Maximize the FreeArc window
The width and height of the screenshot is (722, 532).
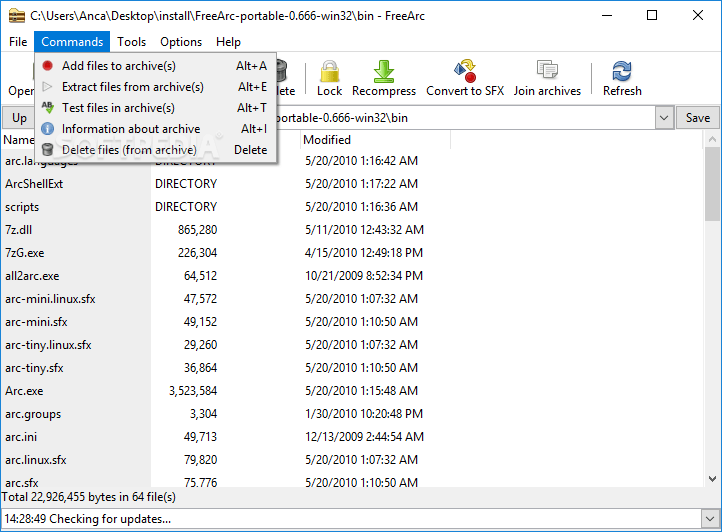[x=652, y=15]
